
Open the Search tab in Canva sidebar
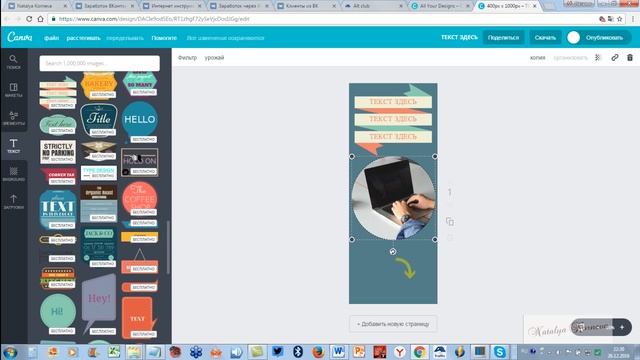pyautogui.click(x=13, y=62)
